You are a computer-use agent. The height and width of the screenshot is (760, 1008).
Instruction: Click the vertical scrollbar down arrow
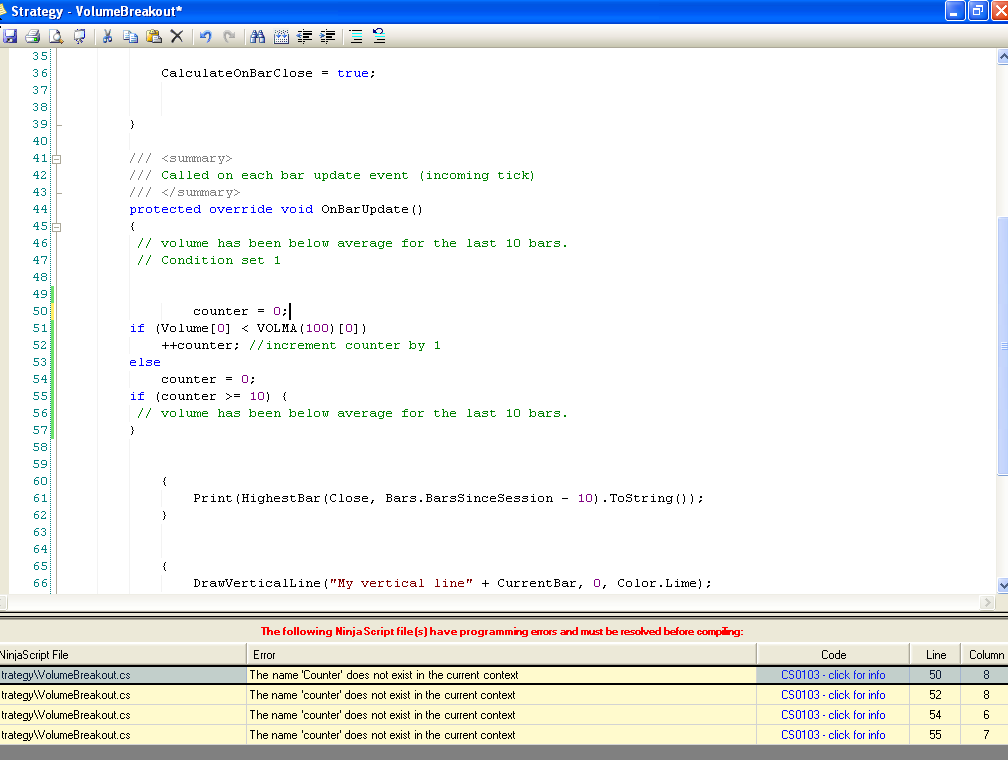(x=1002, y=585)
